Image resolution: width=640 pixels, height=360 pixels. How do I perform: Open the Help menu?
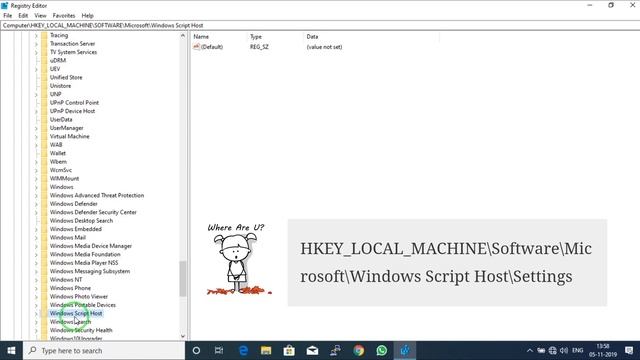(x=87, y=16)
